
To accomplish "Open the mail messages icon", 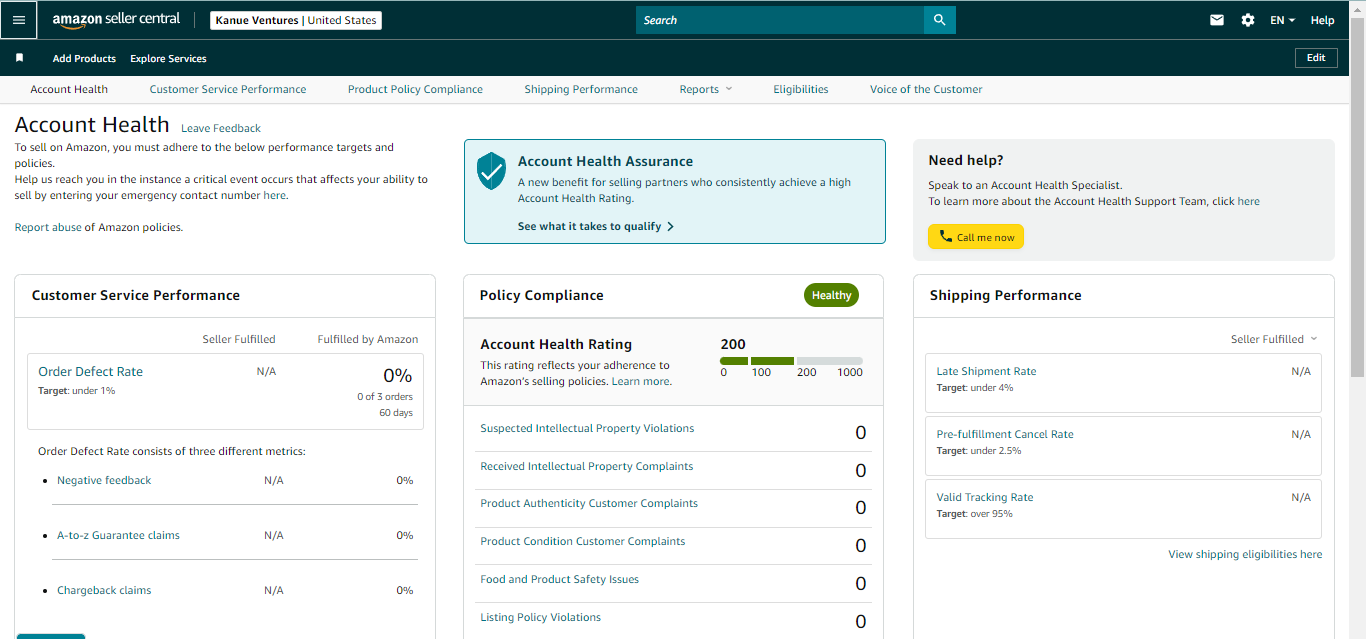I will click(1217, 20).
